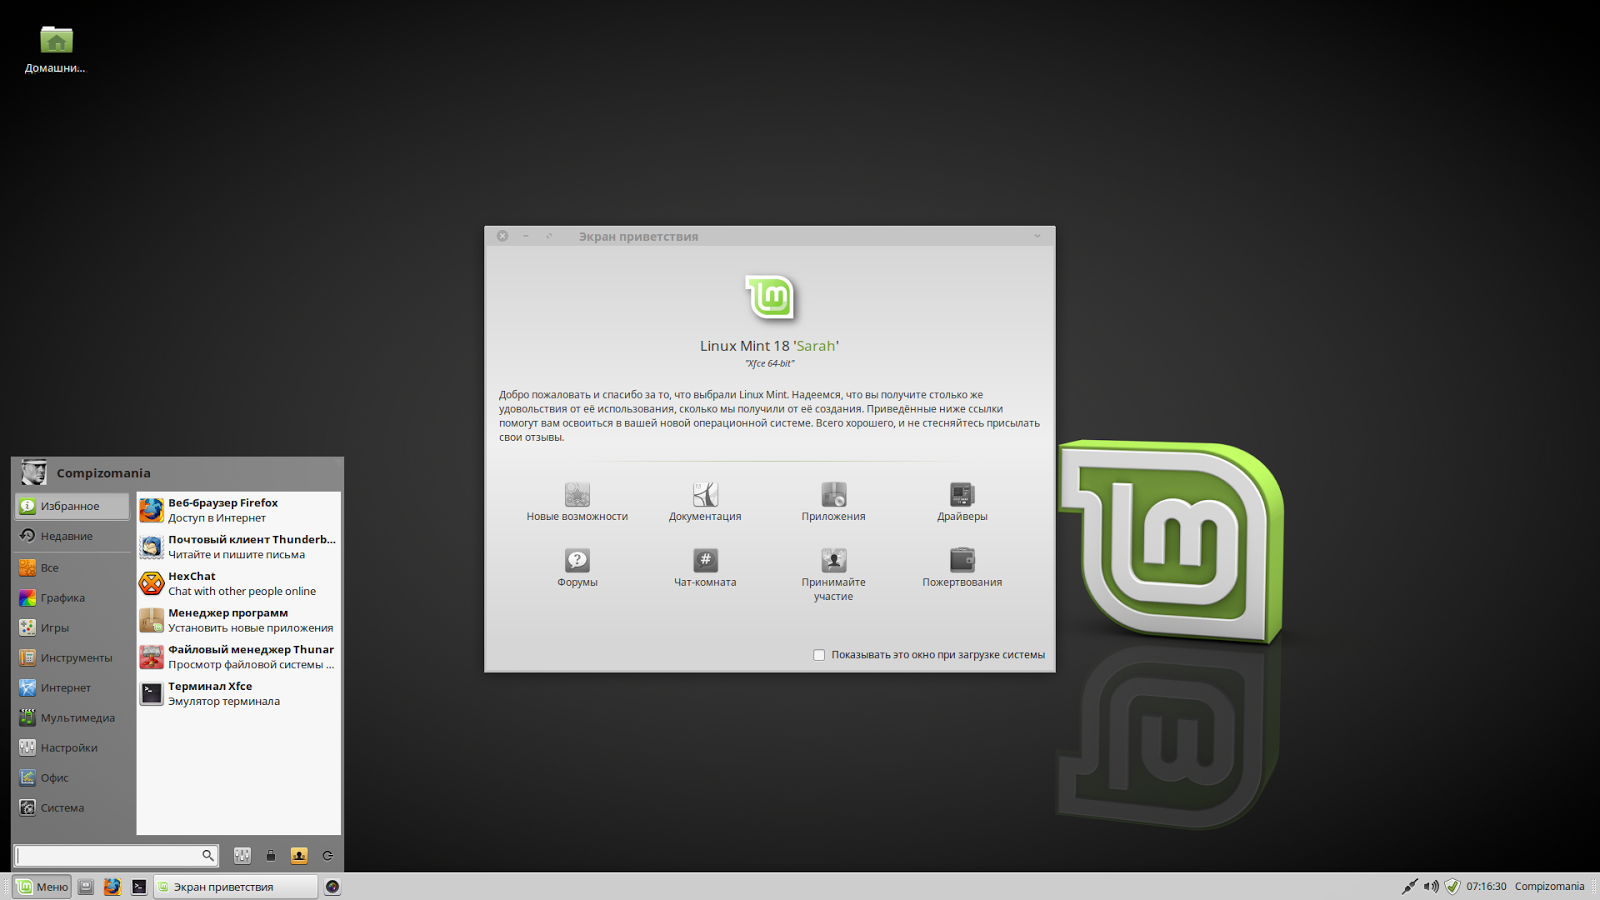Open the Multimedia (Мультимедиа) category
Viewport: 1600px width, 900px height.
coord(73,718)
